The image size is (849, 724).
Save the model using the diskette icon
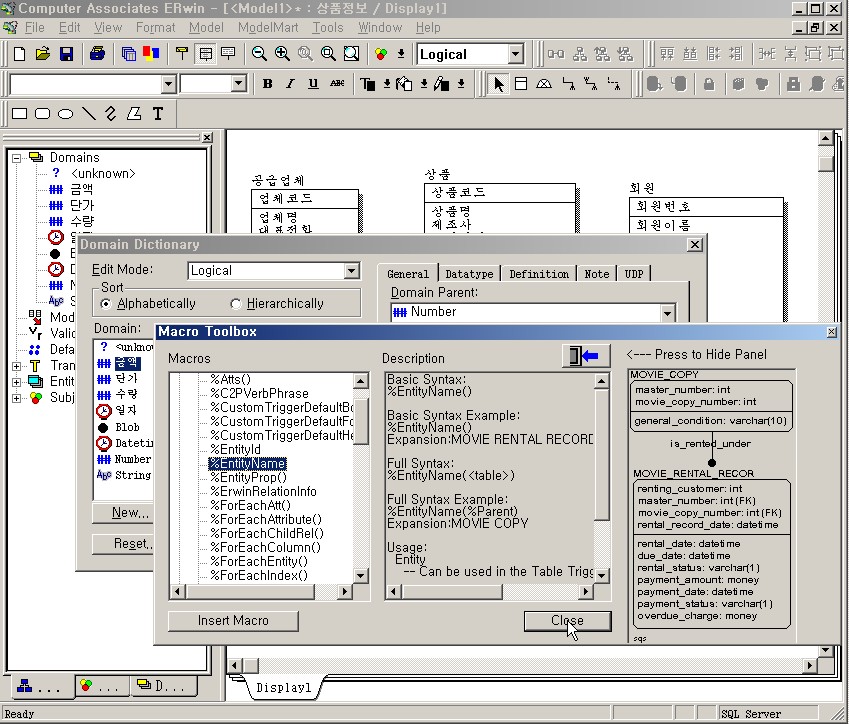pyautogui.click(x=66, y=54)
